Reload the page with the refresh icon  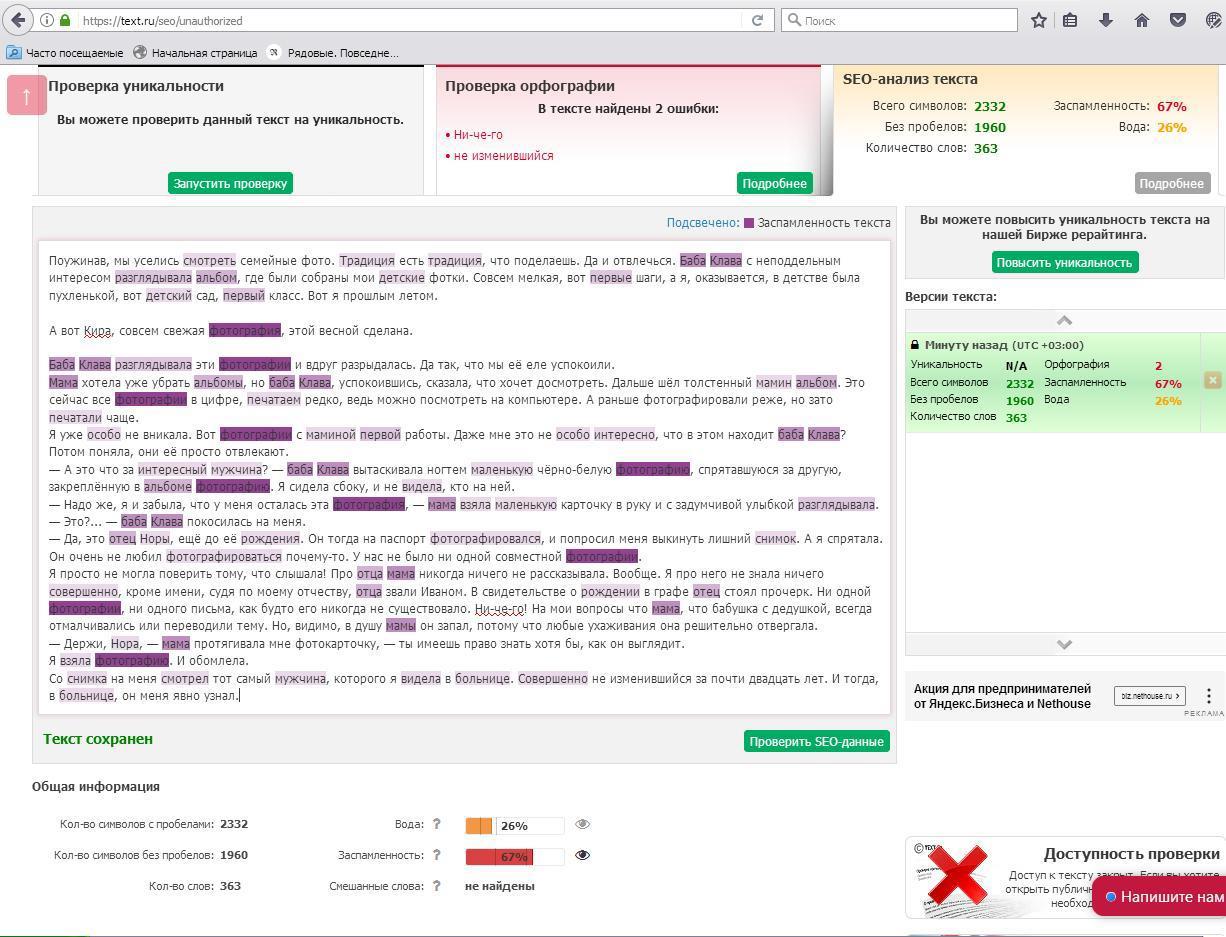click(757, 20)
